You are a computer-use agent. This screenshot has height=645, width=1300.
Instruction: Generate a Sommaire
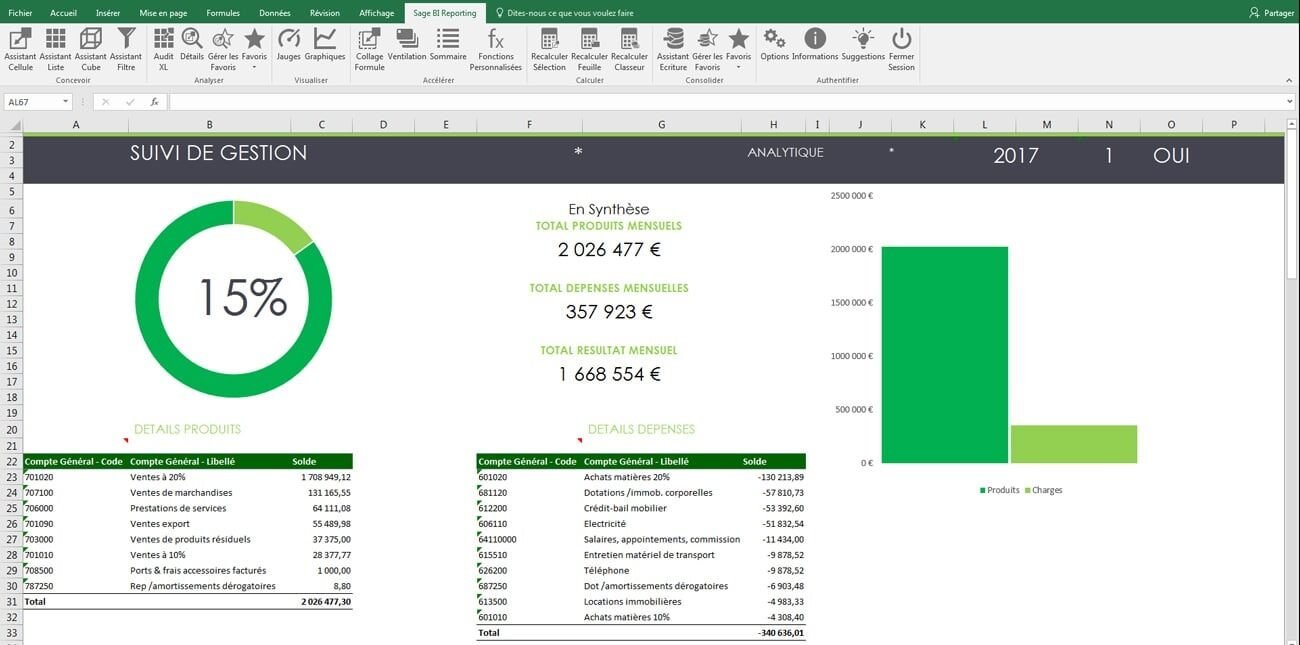tap(447, 45)
